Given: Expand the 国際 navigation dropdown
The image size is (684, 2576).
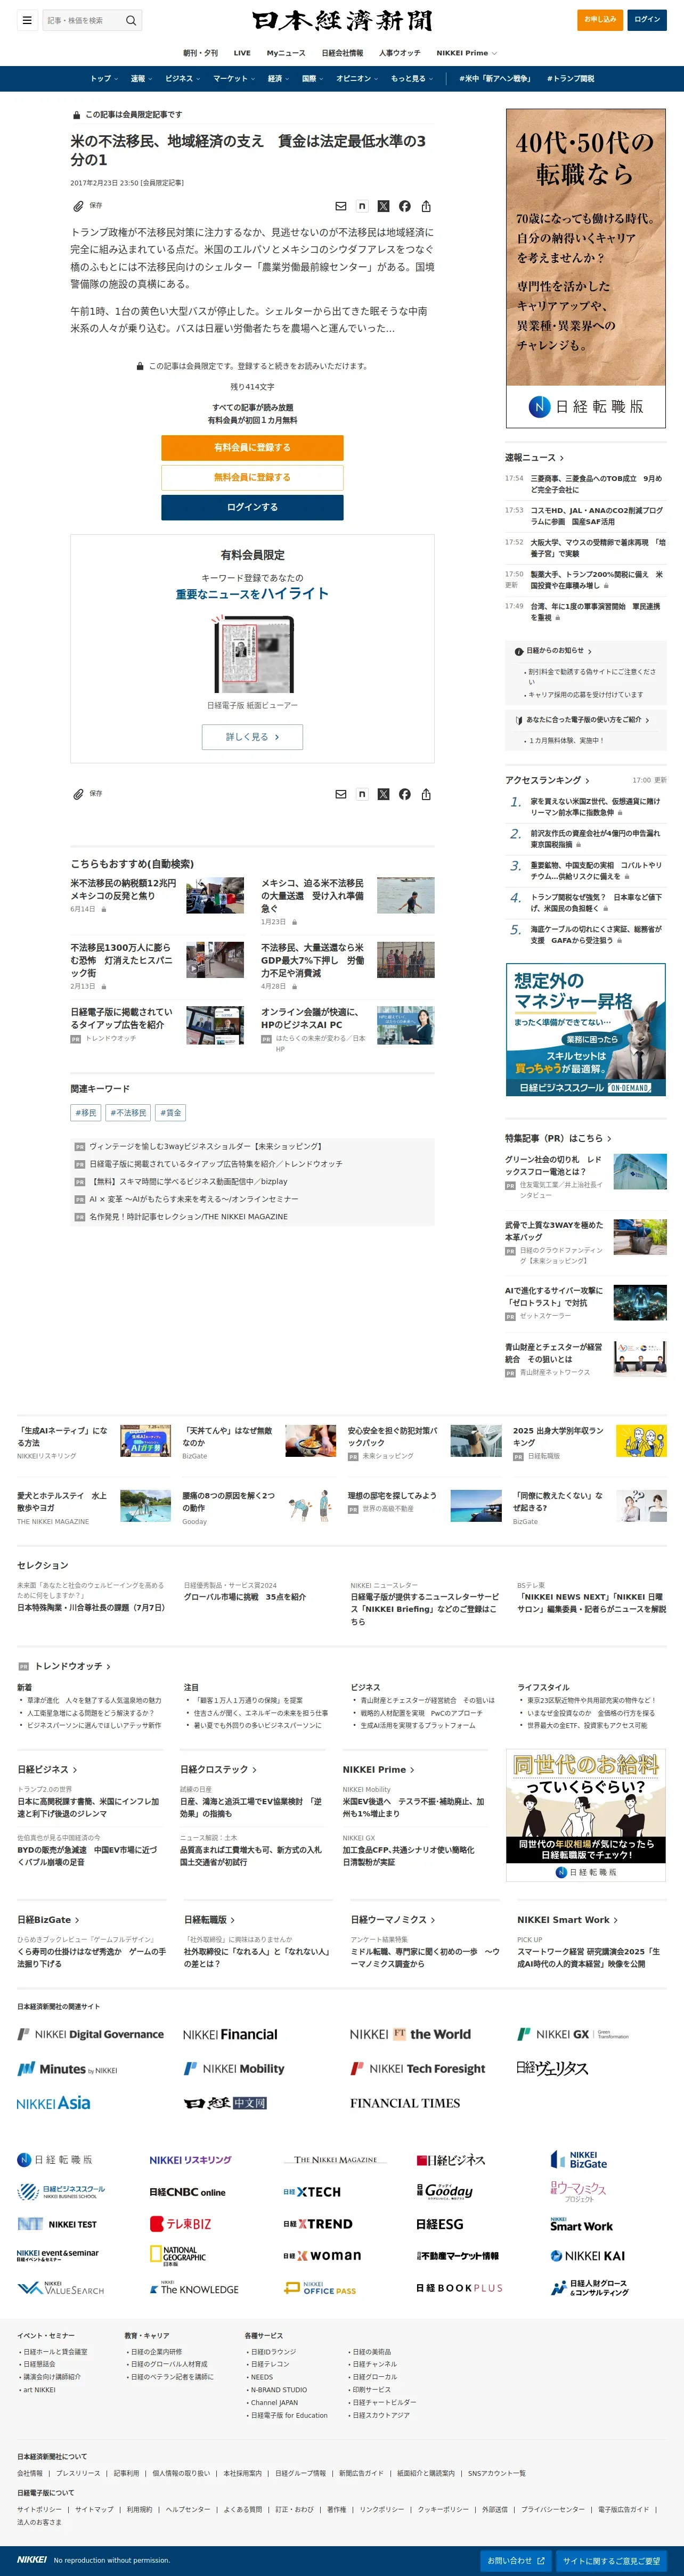Looking at the screenshot, I should click(312, 78).
